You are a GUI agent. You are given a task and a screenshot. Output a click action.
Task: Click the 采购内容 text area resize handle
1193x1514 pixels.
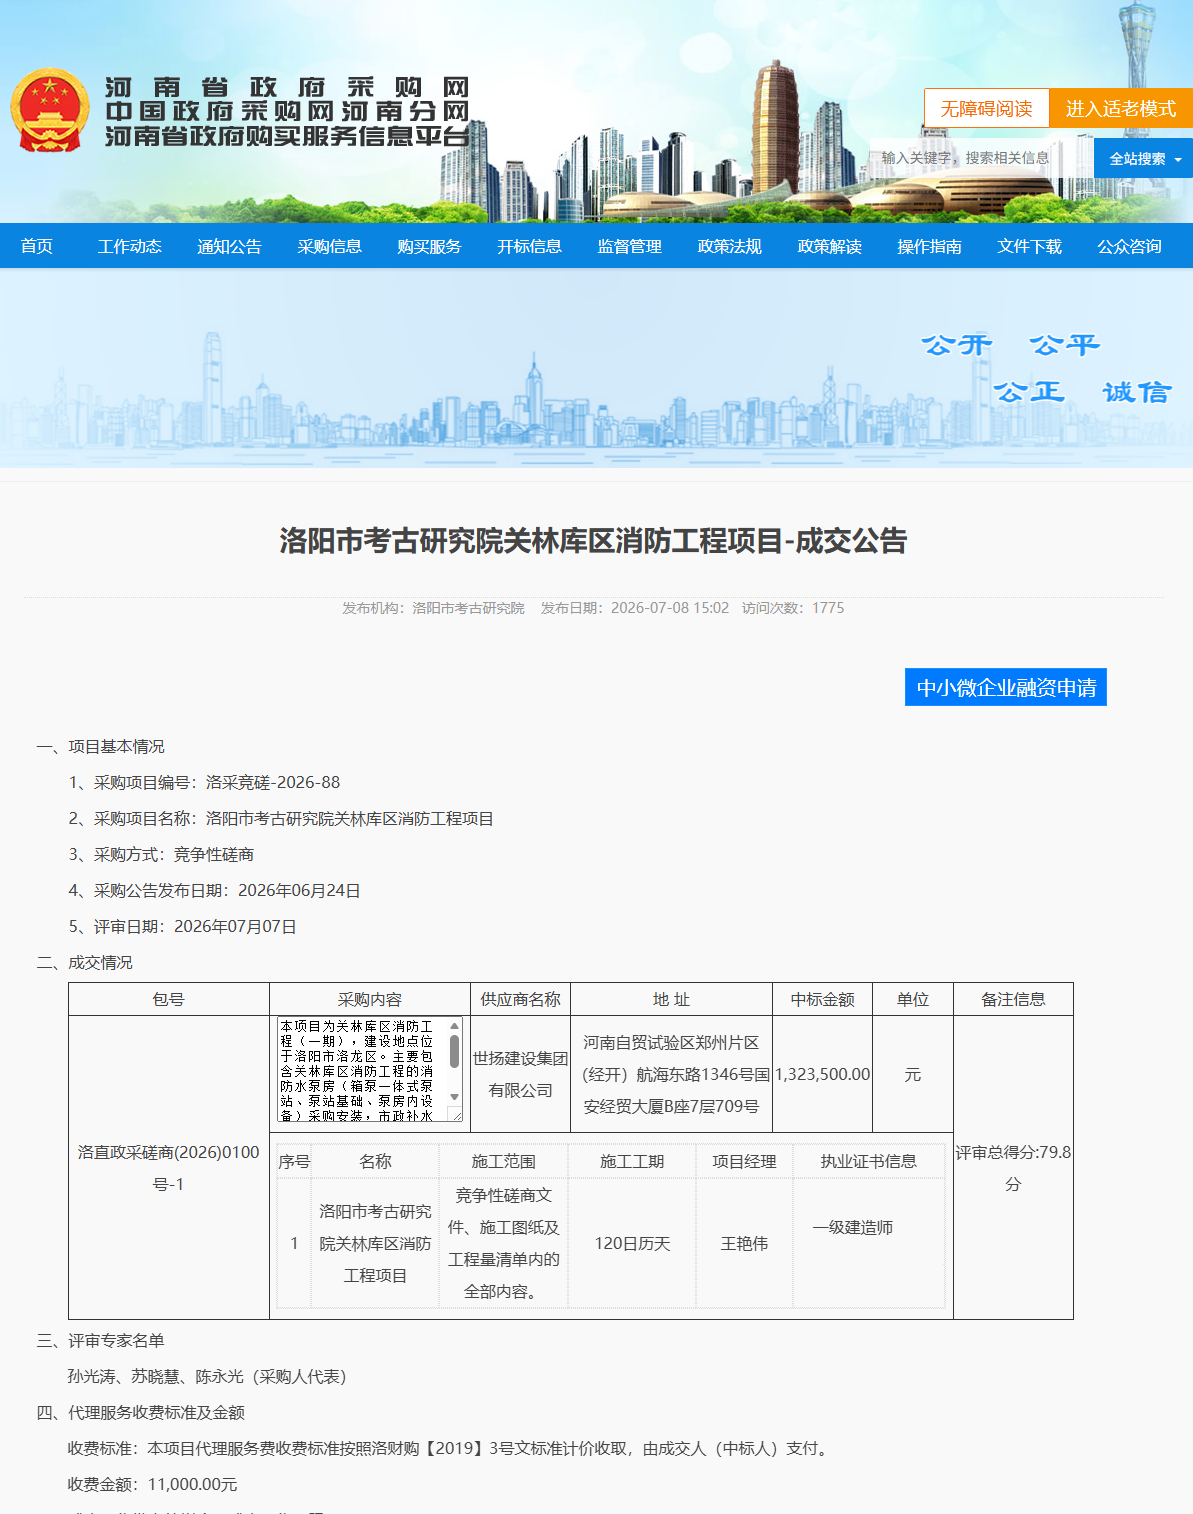pyautogui.click(x=456, y=1115)
